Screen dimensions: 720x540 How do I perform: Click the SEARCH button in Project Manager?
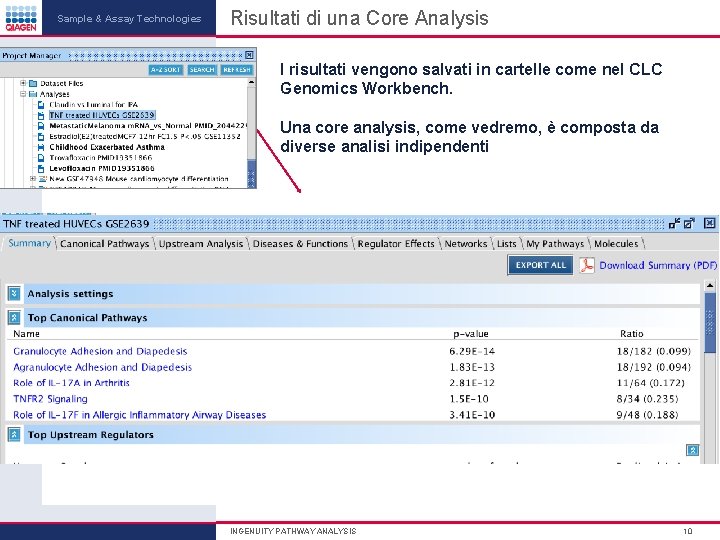coord(202,70)
